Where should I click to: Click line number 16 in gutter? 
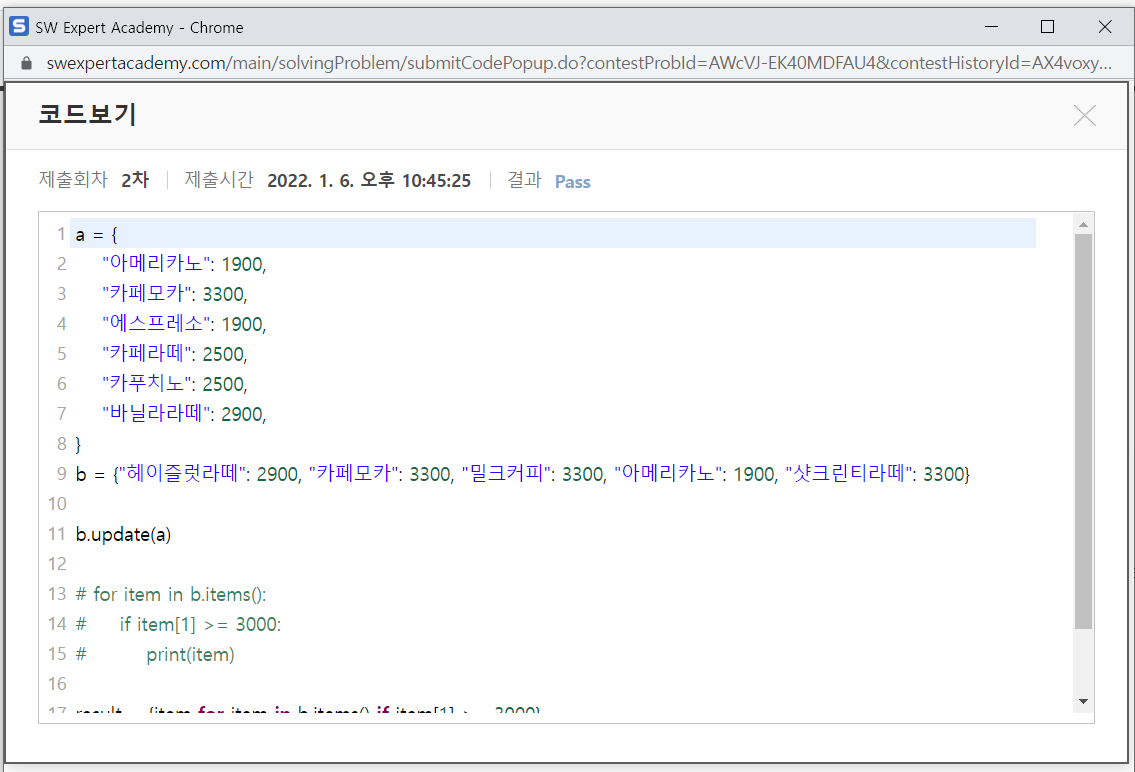57,684
